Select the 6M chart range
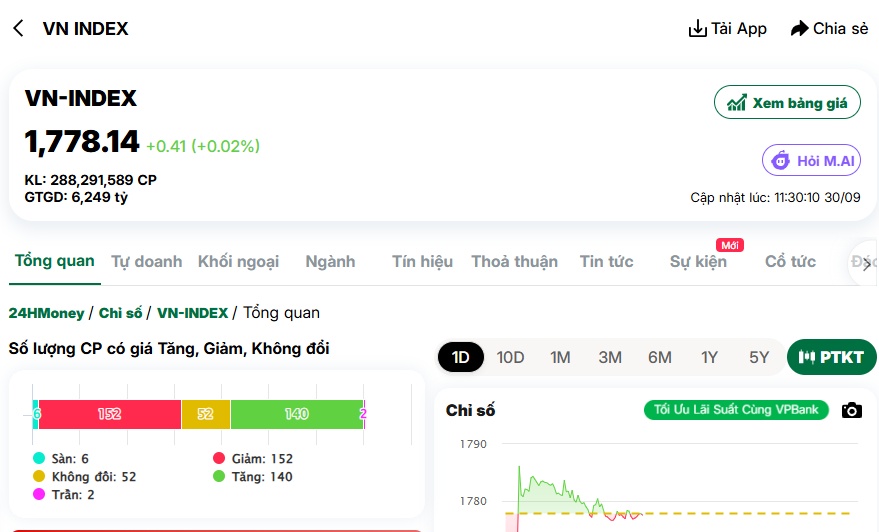 click(x=660, y=357)
